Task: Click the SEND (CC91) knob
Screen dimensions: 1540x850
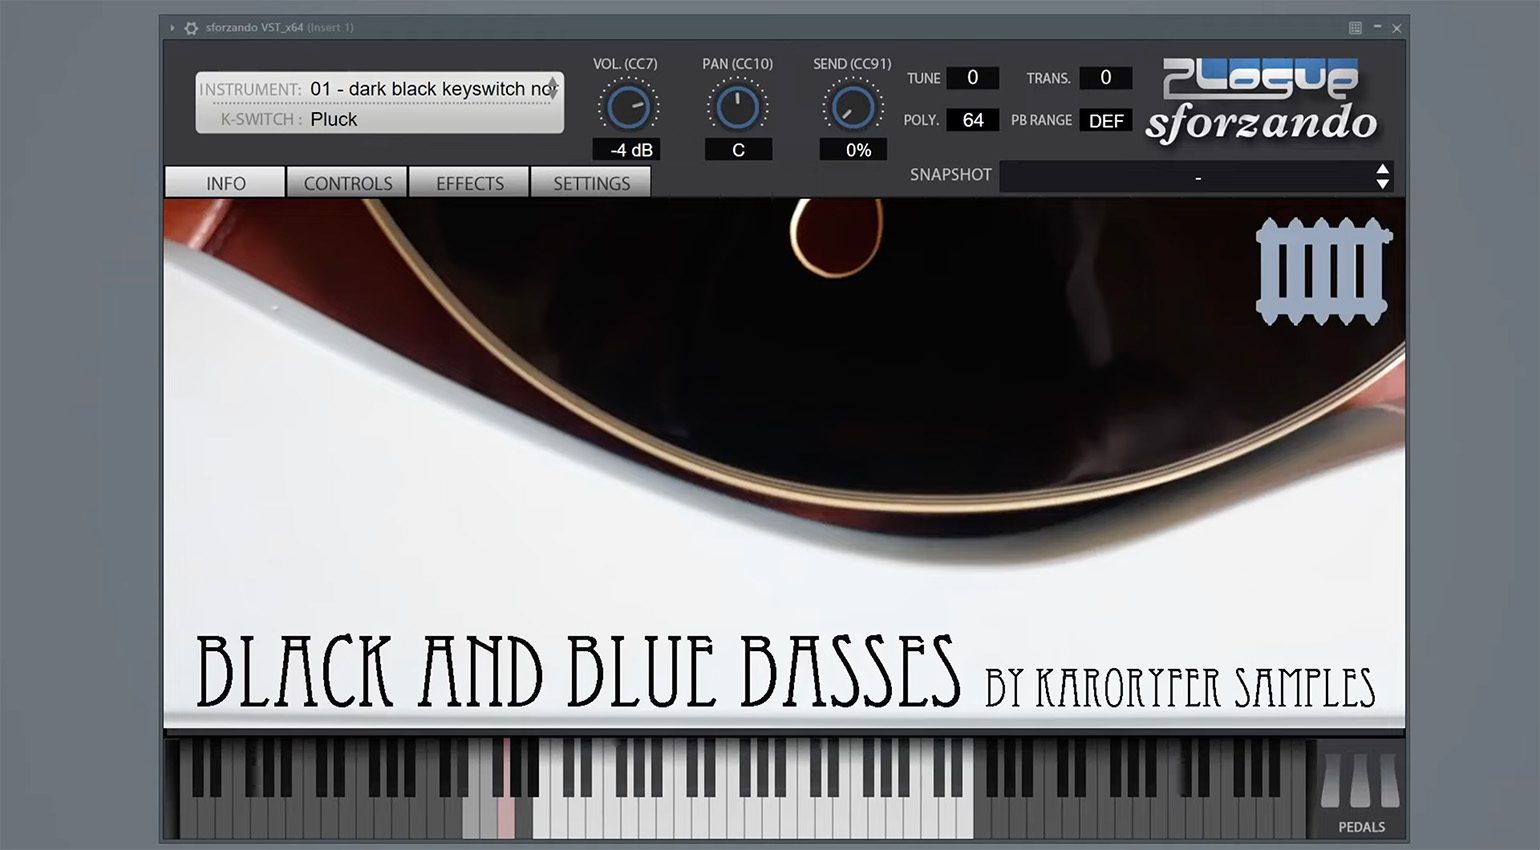Action: pyautogui.click(x=853, y=107)
